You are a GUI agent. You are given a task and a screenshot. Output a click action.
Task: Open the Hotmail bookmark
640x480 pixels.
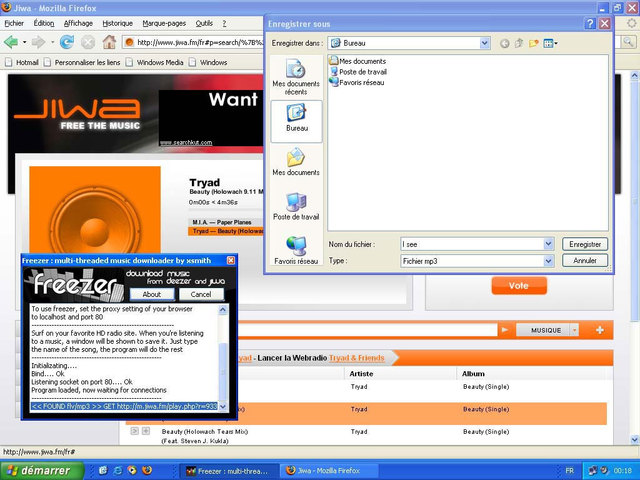pos(22,62)
